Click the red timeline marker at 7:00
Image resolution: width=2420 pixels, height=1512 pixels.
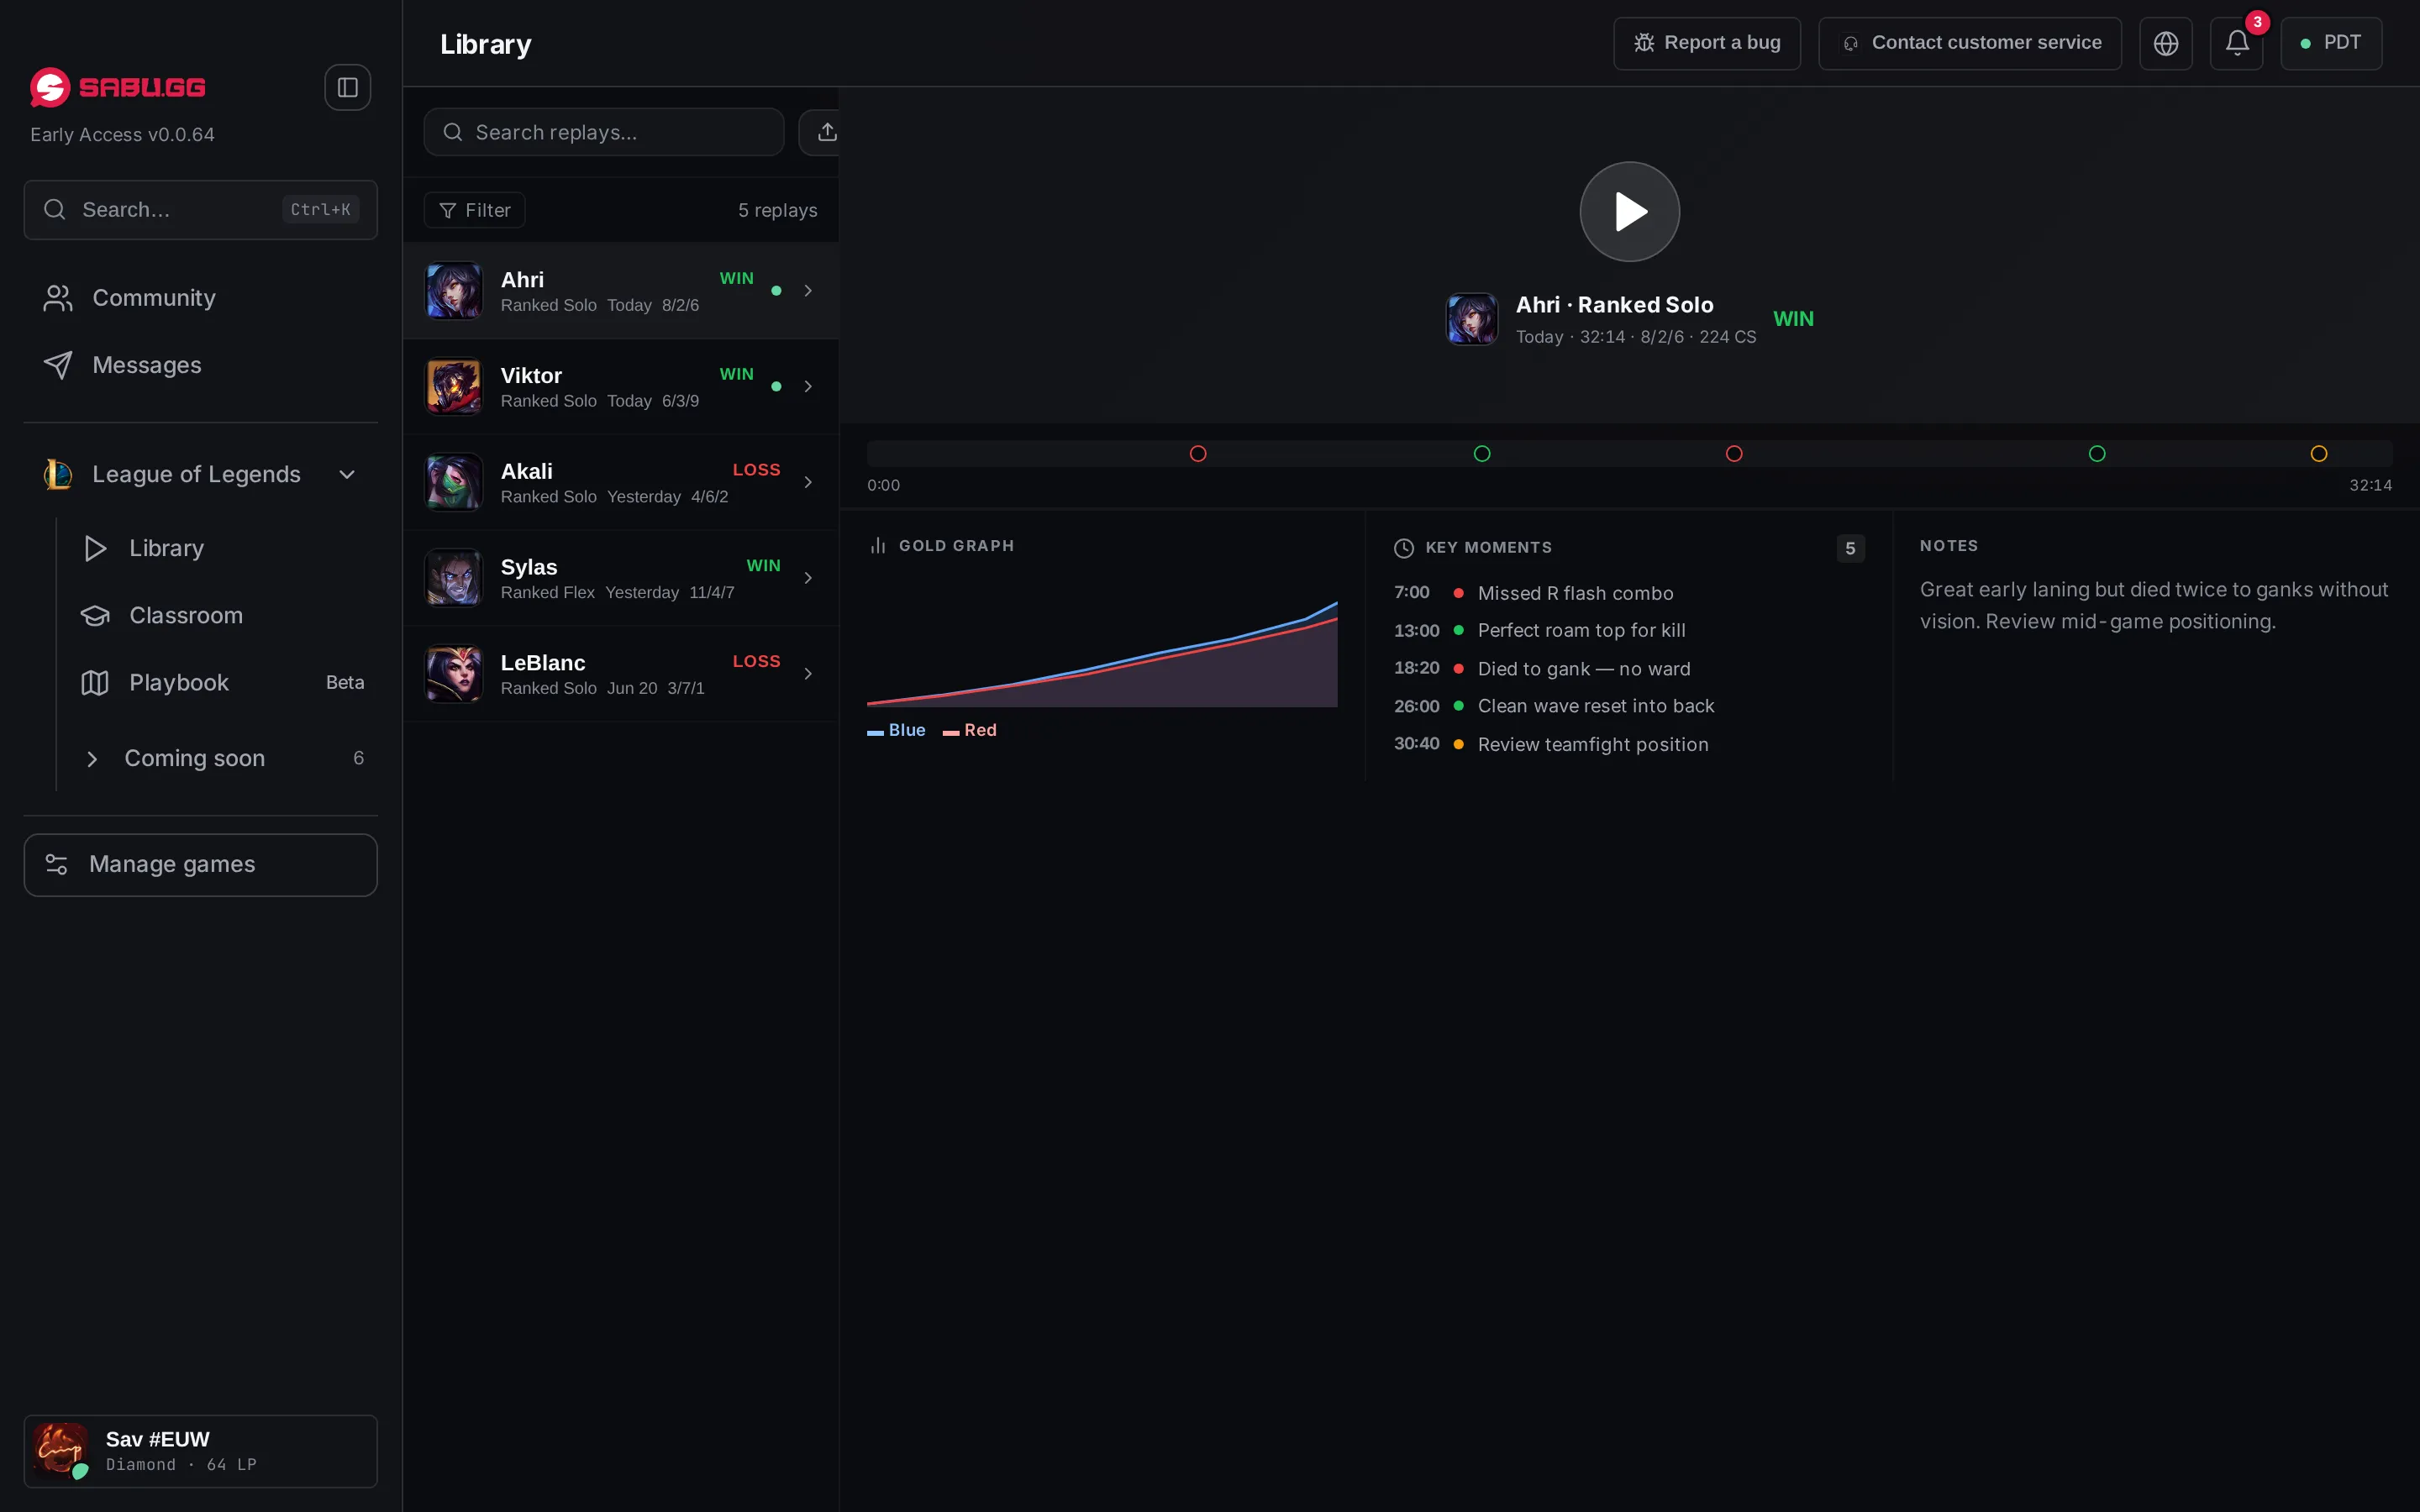click(1197, 454)
